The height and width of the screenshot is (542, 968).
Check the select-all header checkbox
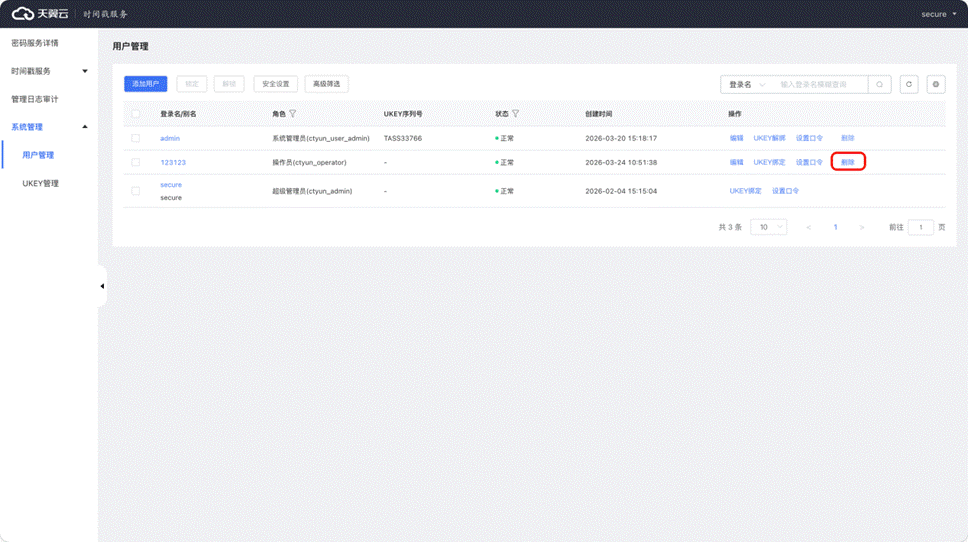tap(136, 114)
